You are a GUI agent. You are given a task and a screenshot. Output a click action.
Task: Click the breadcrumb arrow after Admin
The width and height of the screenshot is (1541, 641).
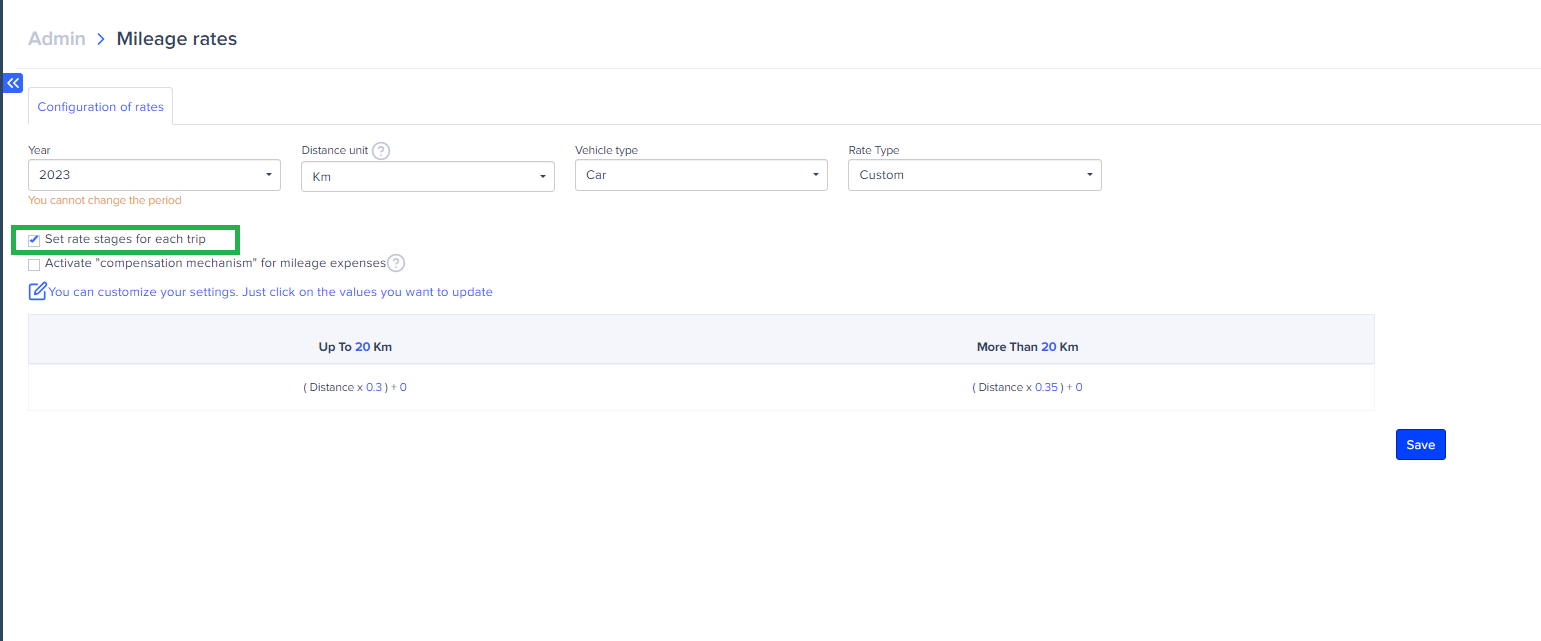tap(101, 39)
